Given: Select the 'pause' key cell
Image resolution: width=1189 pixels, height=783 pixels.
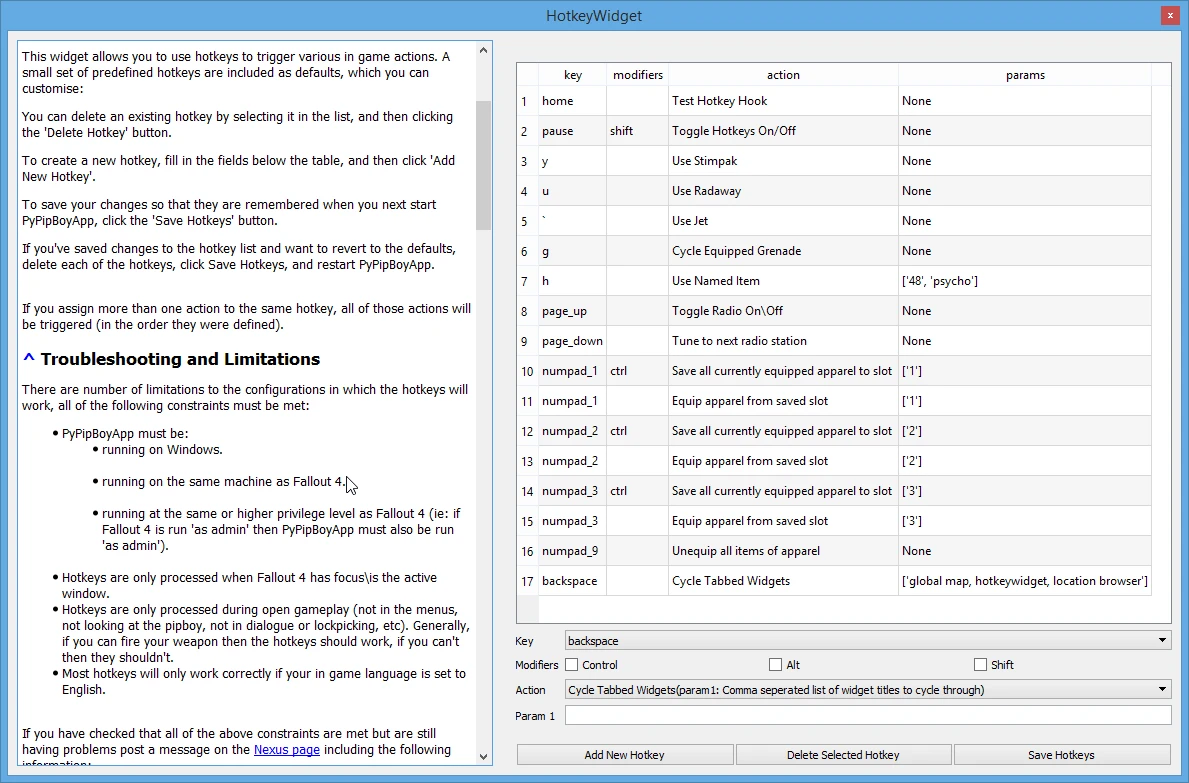Looking at the screenshot, I should click(x=573, y=131).
